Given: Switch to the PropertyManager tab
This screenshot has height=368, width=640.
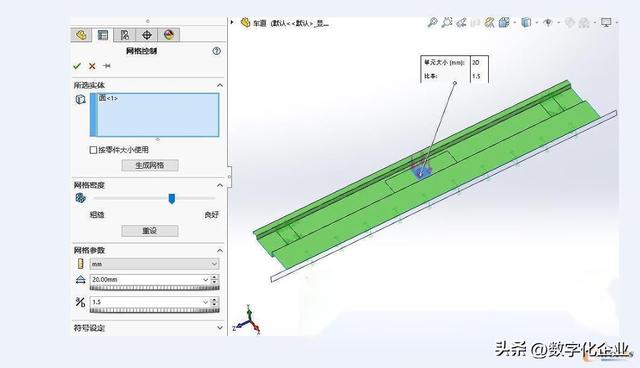Looking at the screenshot, I should click(x=102, y=35).
